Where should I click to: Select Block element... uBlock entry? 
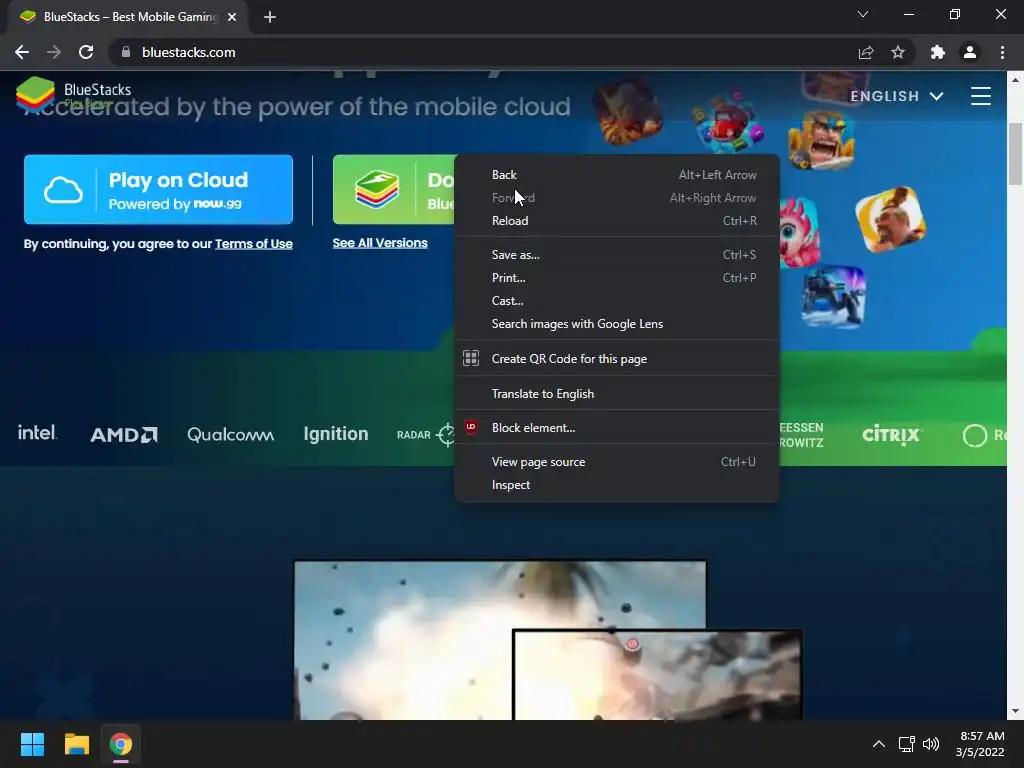pos(617,428)
